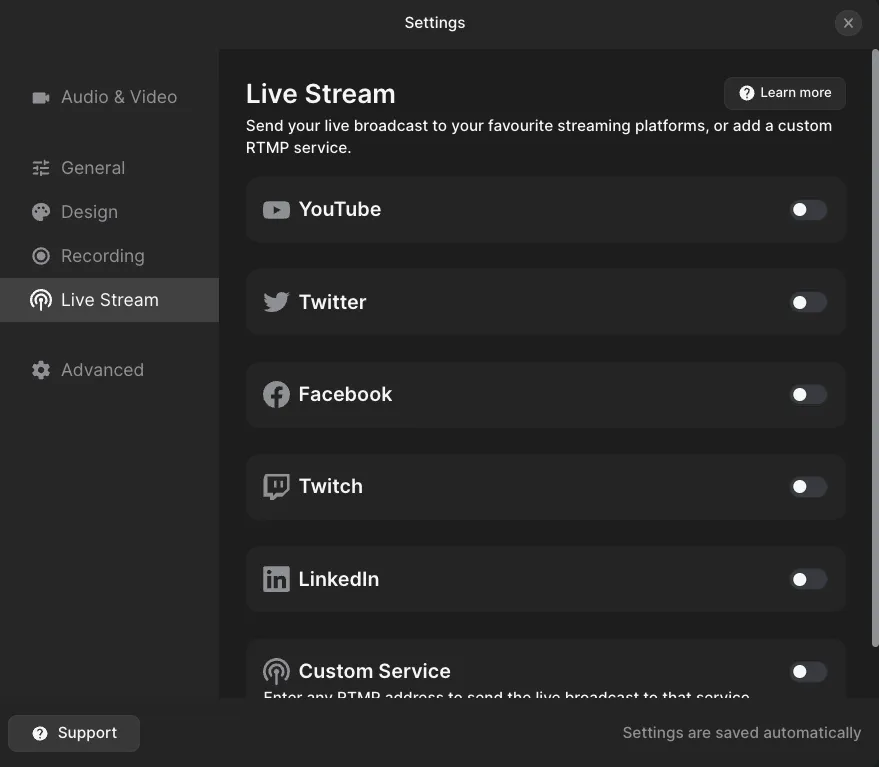The image size is (879, 767).
Task: Click the LinkedIn logo icon
Action: tap(276, 579)
